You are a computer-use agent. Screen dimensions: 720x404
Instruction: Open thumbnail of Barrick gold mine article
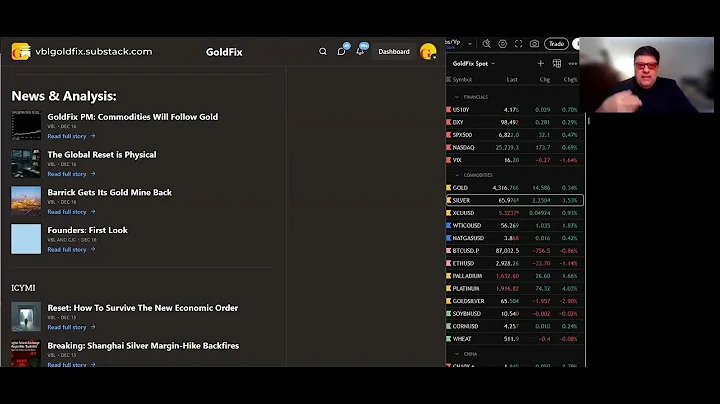(26, 201)
